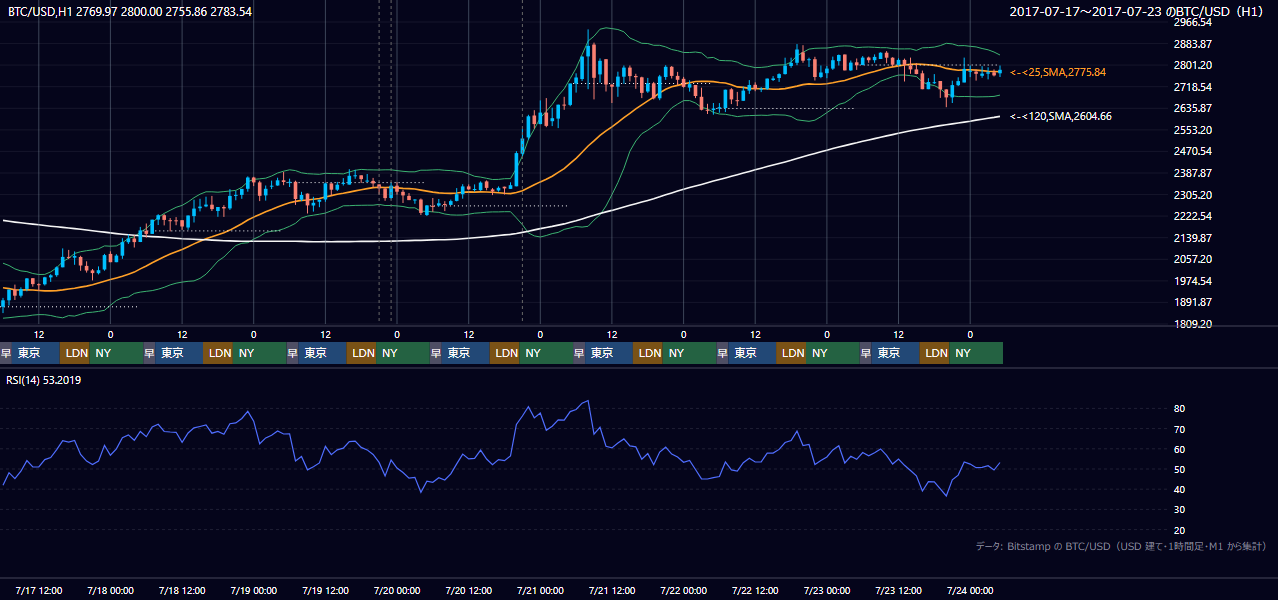Click RSI axis level 80
Image resolution: width=1278 pixels, height=600 pixels.
click(x=1180, y=409)
